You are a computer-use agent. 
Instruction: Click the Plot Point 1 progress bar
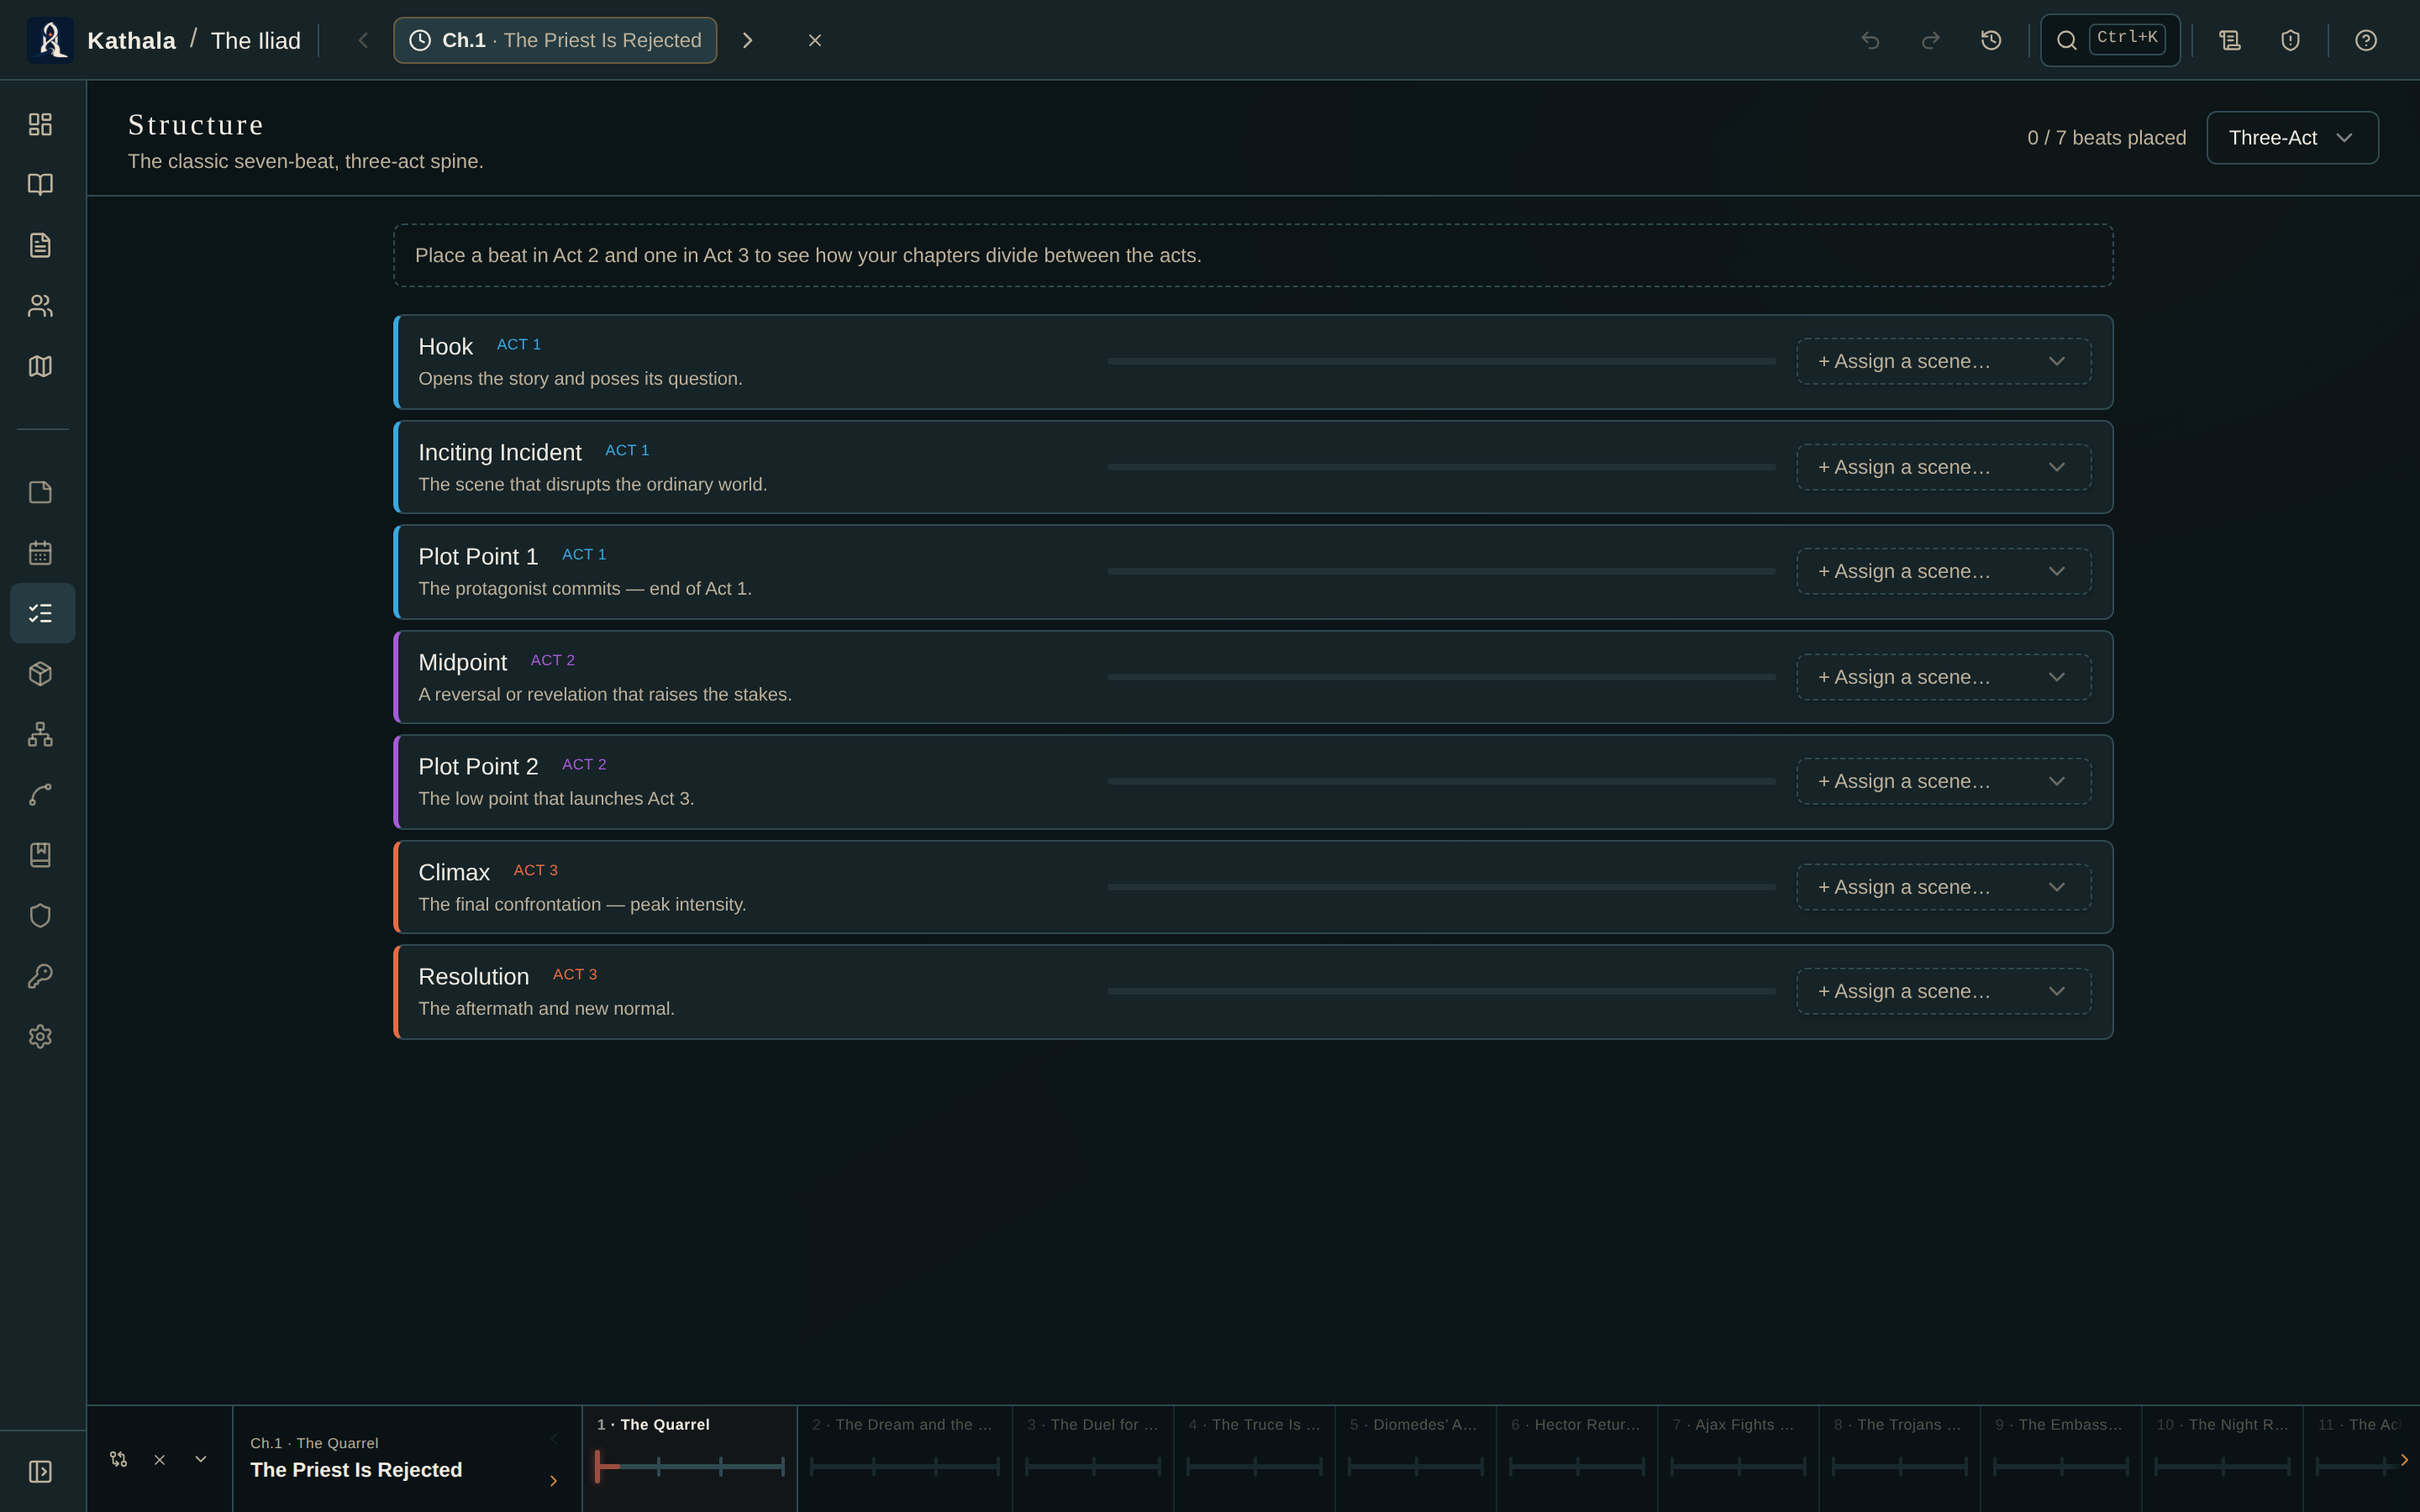coord(1441,571)
